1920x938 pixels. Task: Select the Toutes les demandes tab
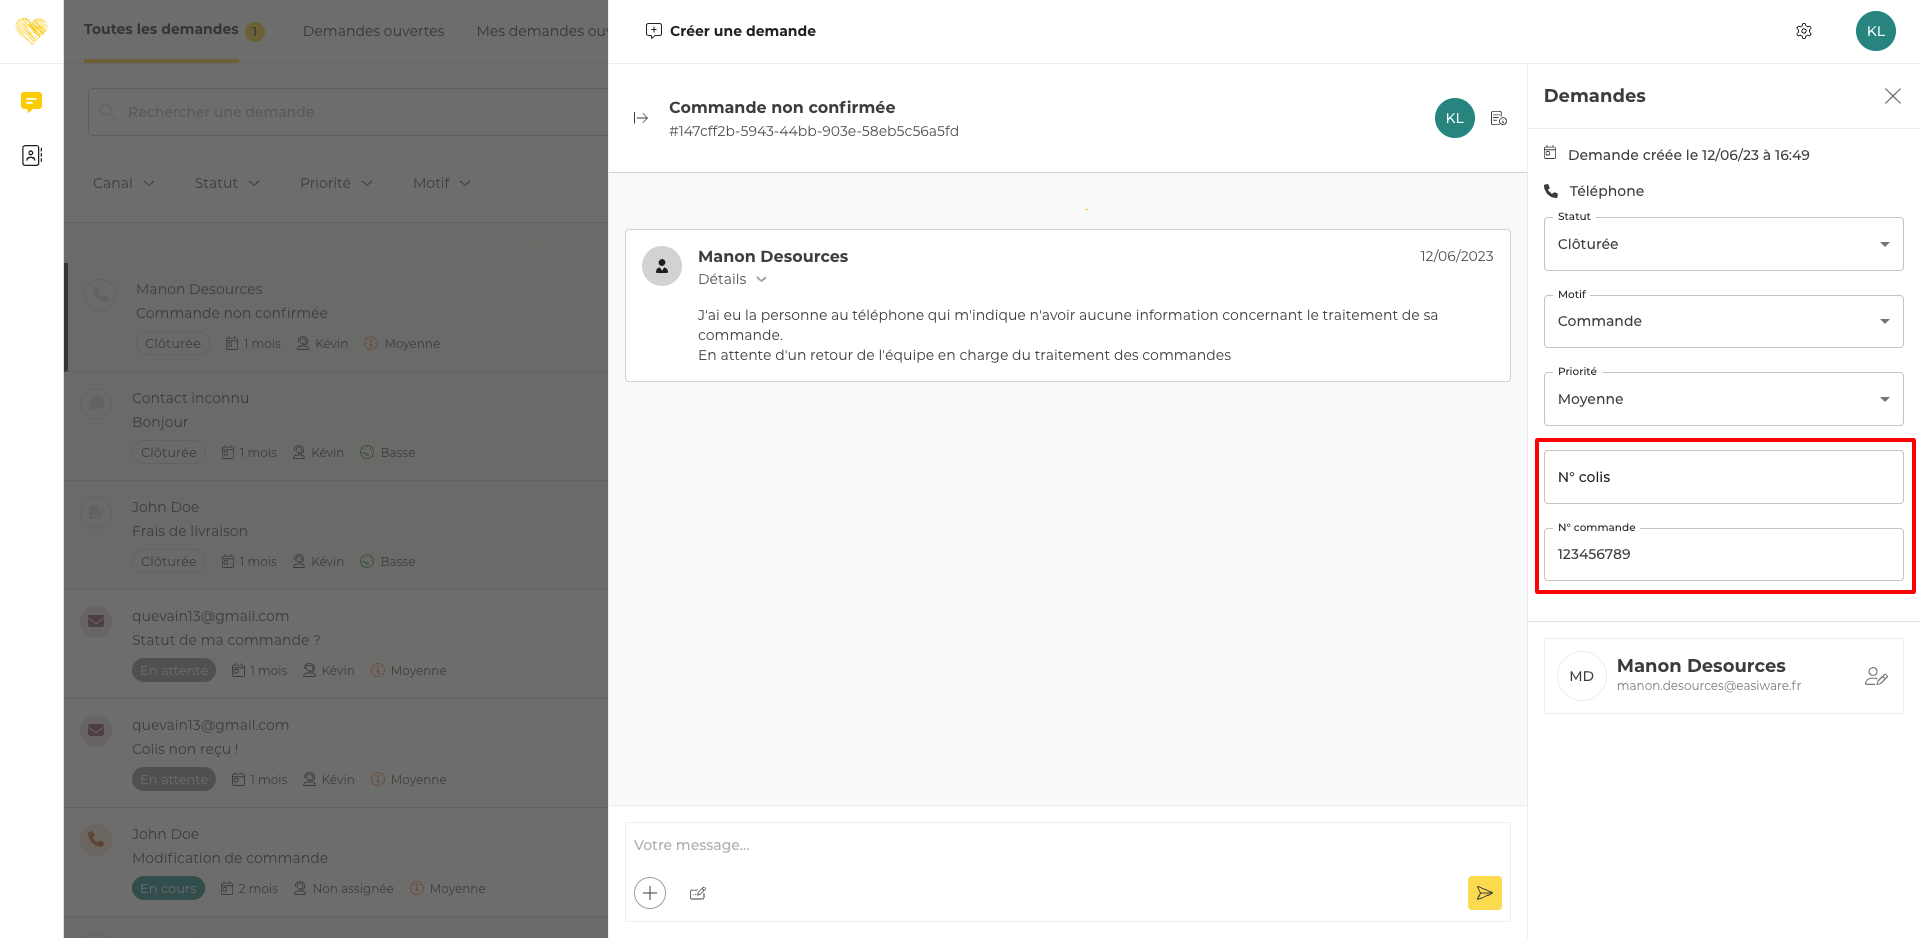[161, 30]
